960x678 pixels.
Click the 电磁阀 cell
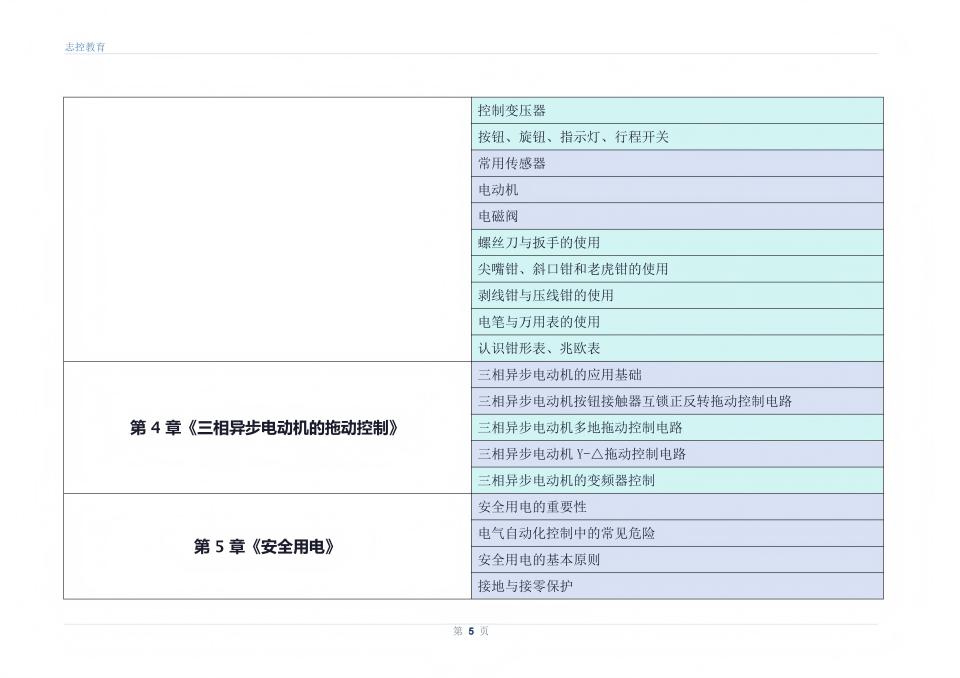click(677, 216)
